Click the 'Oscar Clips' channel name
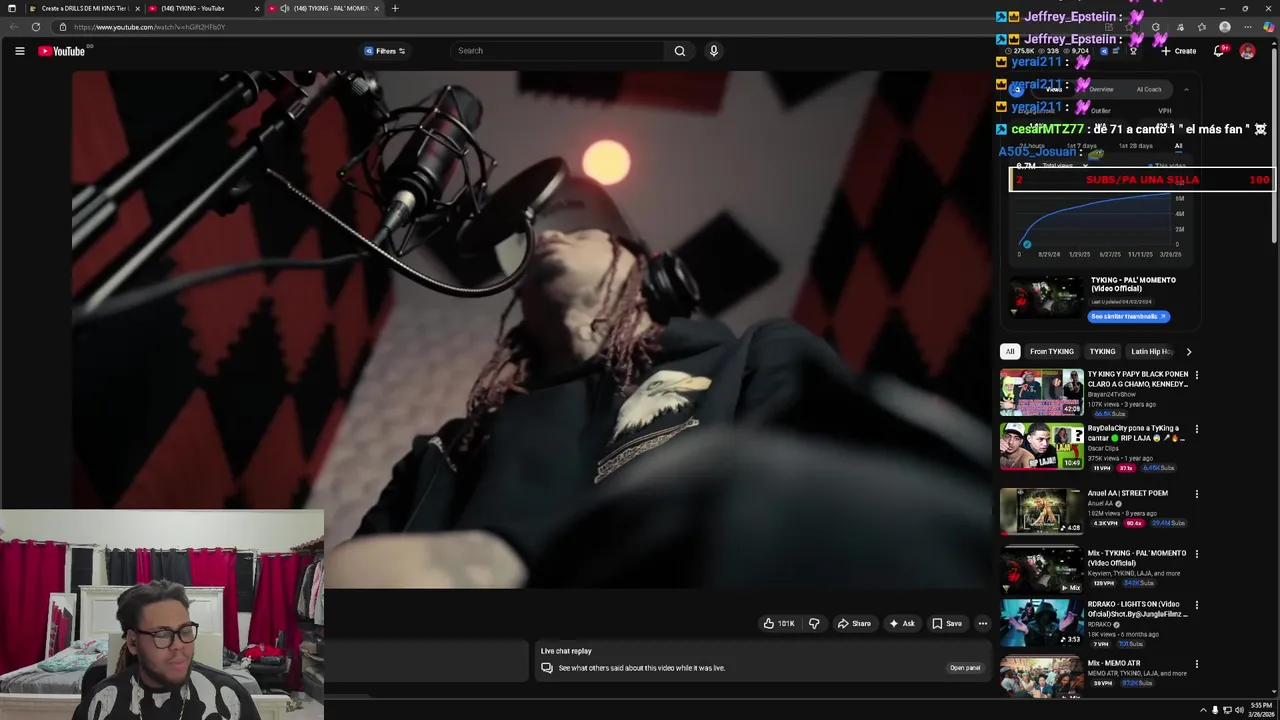1280x720 pixels. pyautogui.click(x=1104, y=448)
